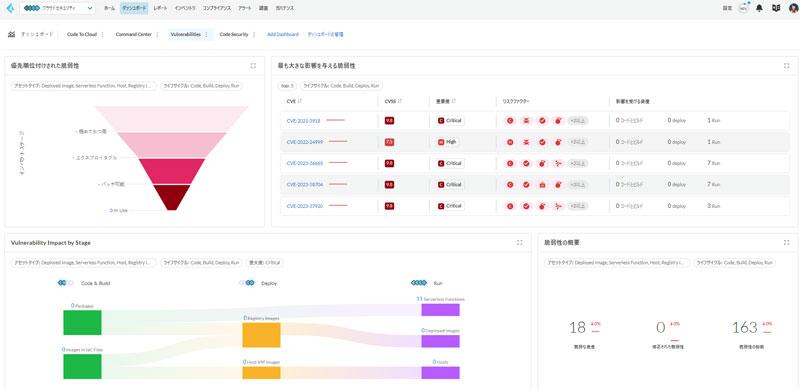Open the インベントリ menu
Viewport: 800px width, 389px height.
click(x=185, y=8)
